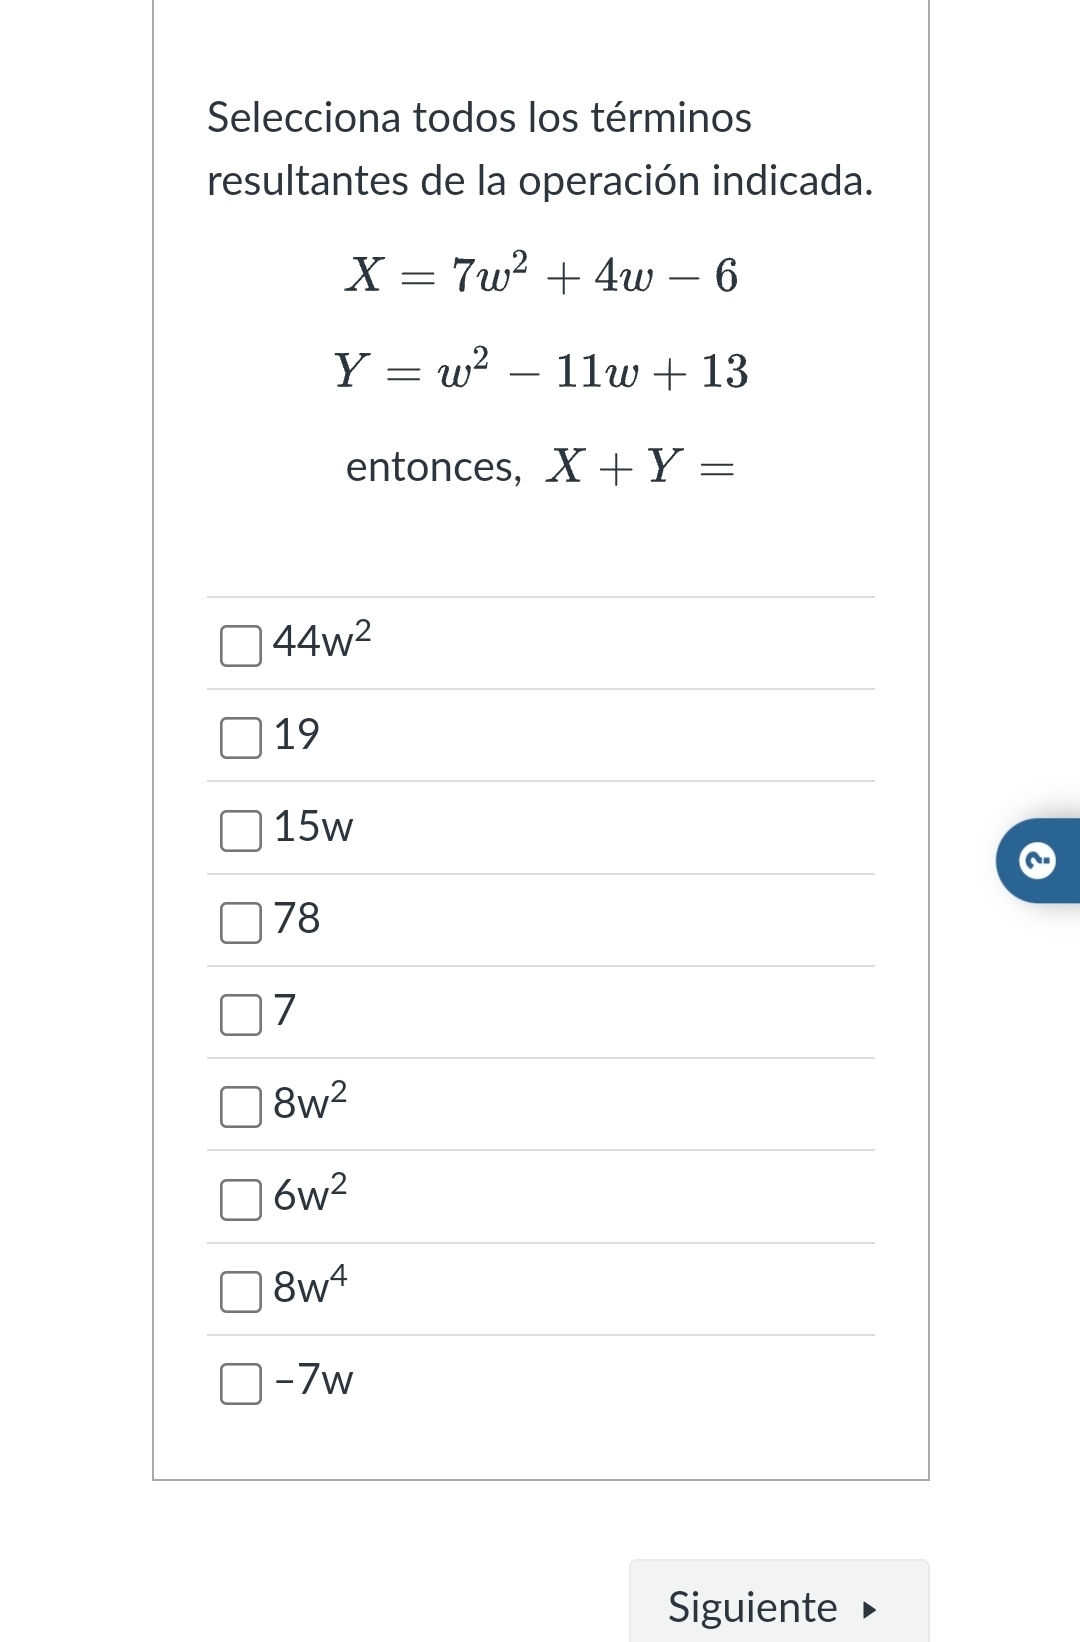
Task: Tick the 15w option checkbox
Action: (x=241, y=830)
